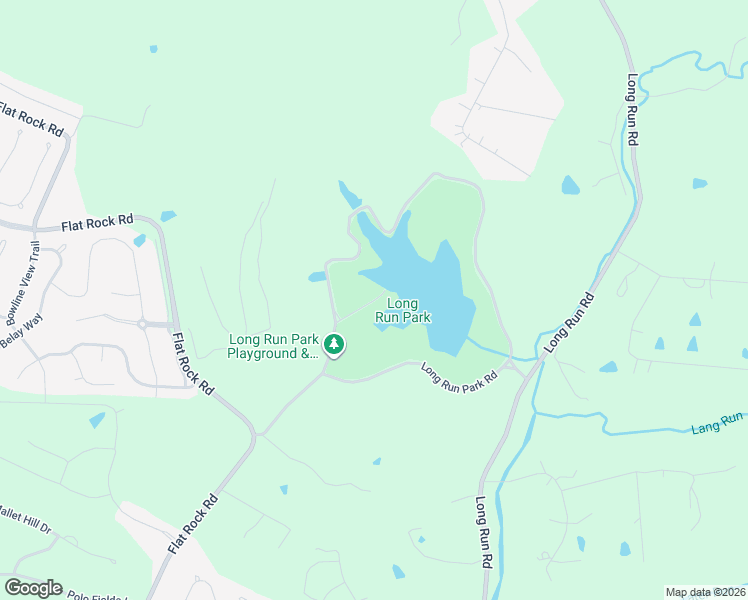The height and width of the screenshot is (600, 748).
Task: Click the Belay Way street label
Action: [21, 331]
